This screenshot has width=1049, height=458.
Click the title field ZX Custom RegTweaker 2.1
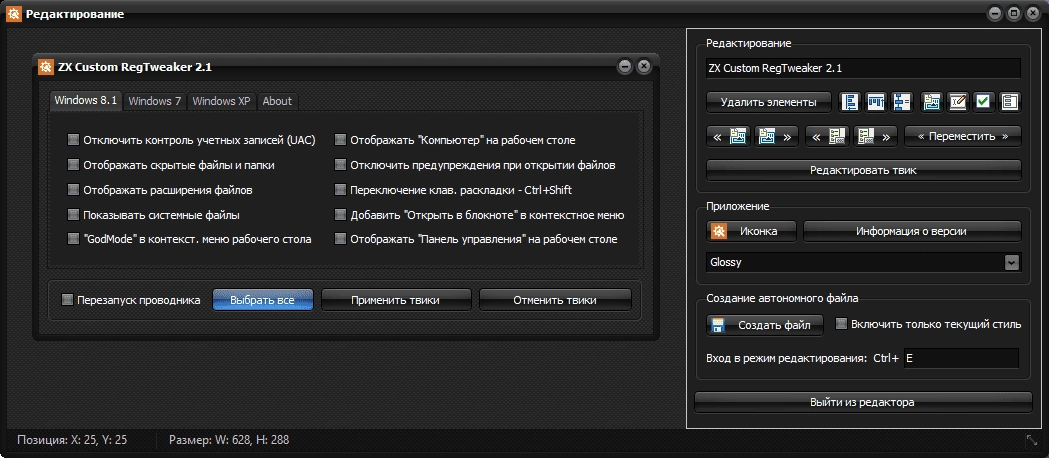(864, 68)
